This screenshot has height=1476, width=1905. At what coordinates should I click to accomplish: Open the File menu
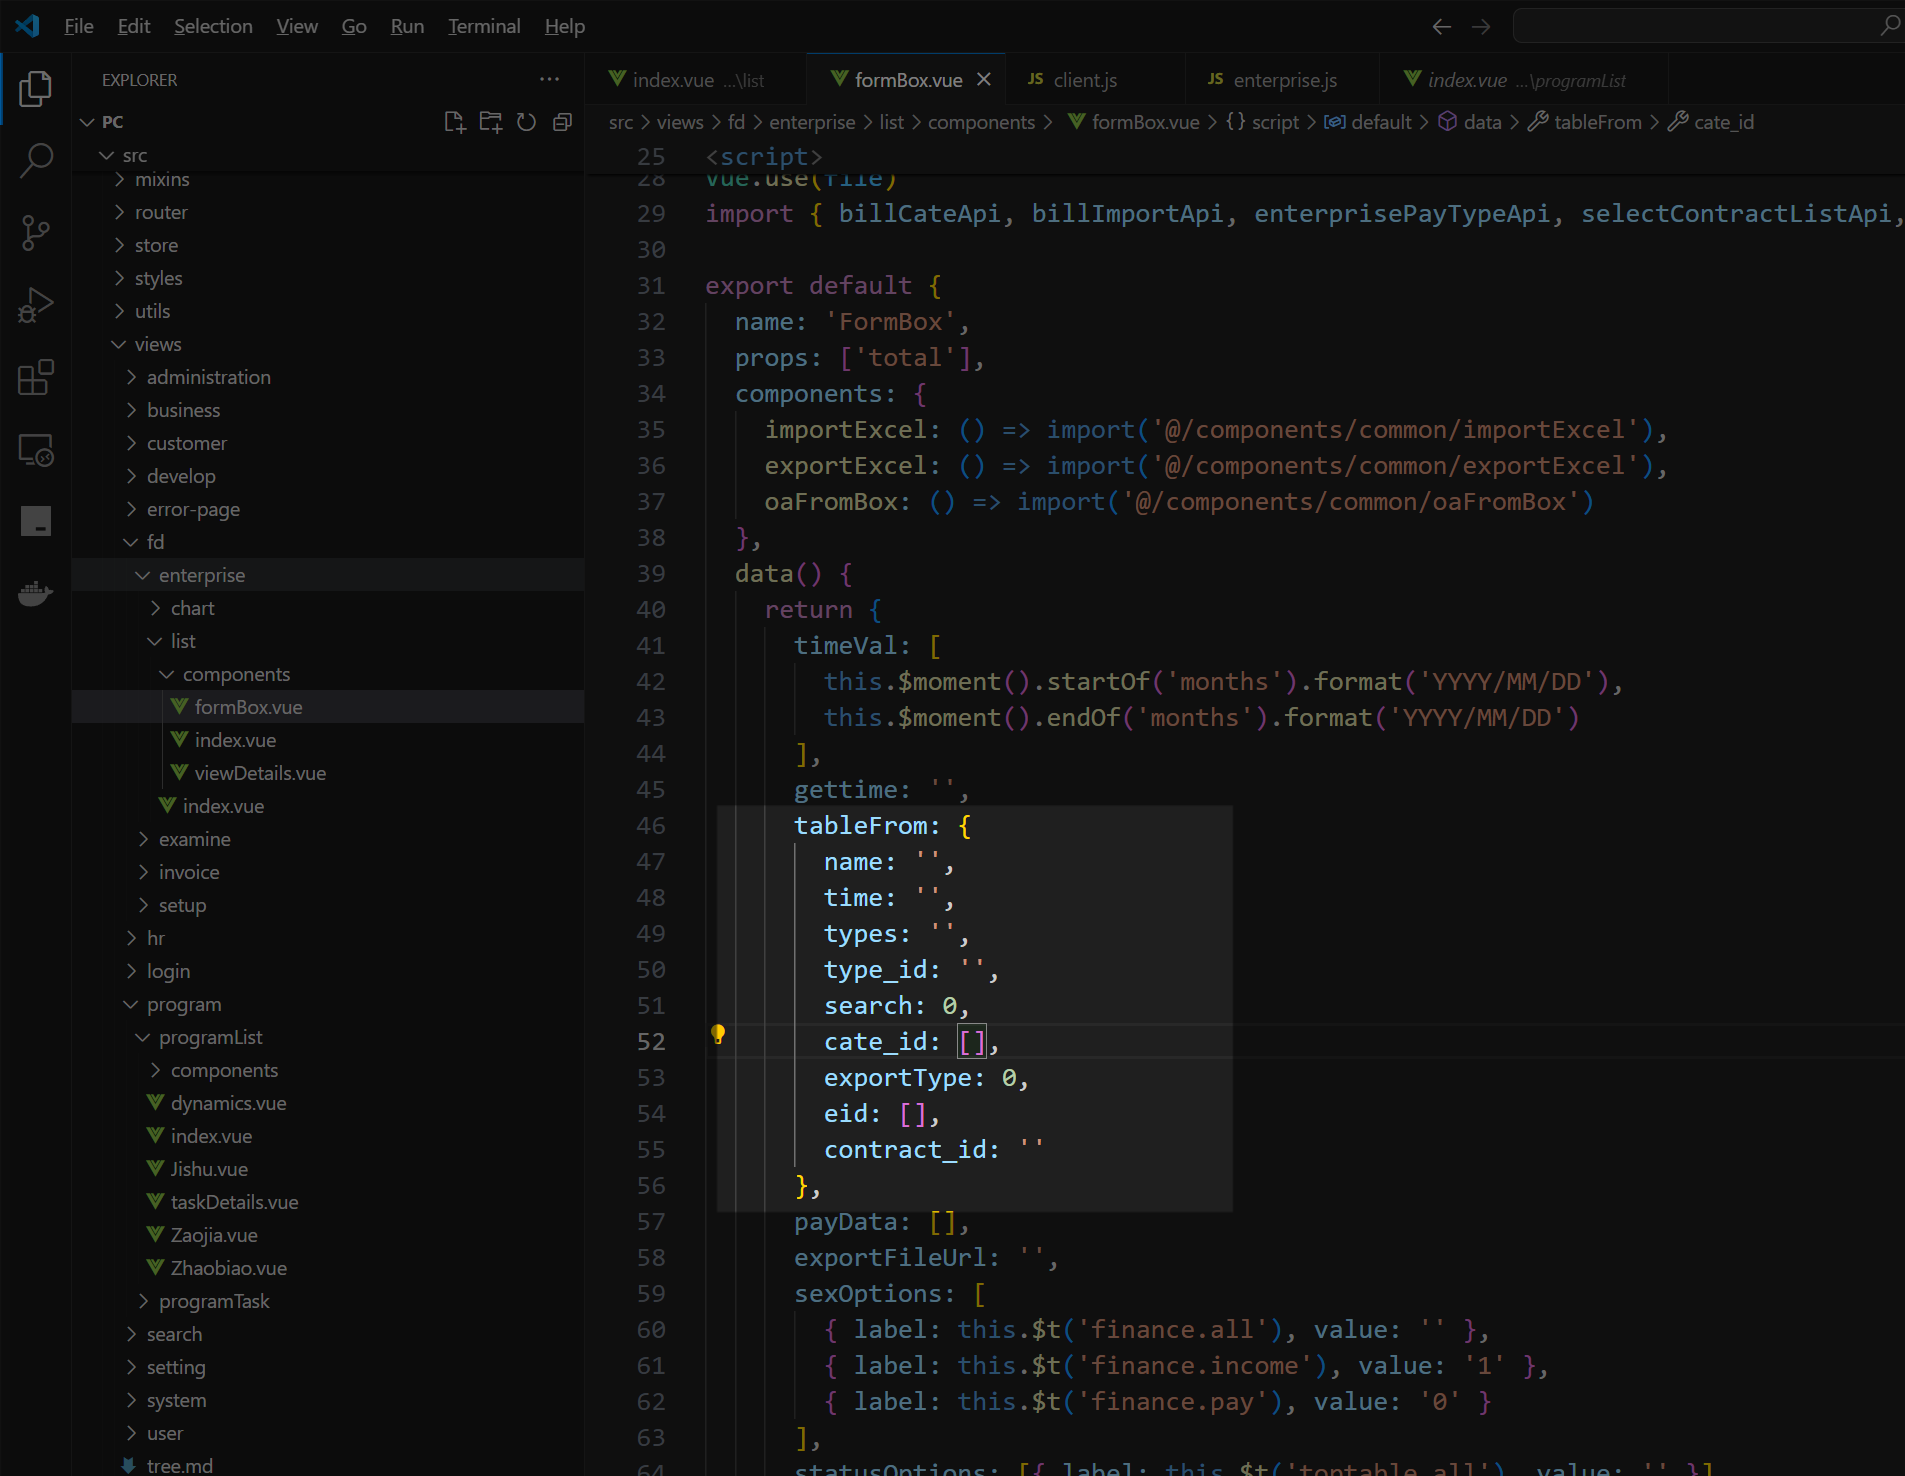(78, 26)
